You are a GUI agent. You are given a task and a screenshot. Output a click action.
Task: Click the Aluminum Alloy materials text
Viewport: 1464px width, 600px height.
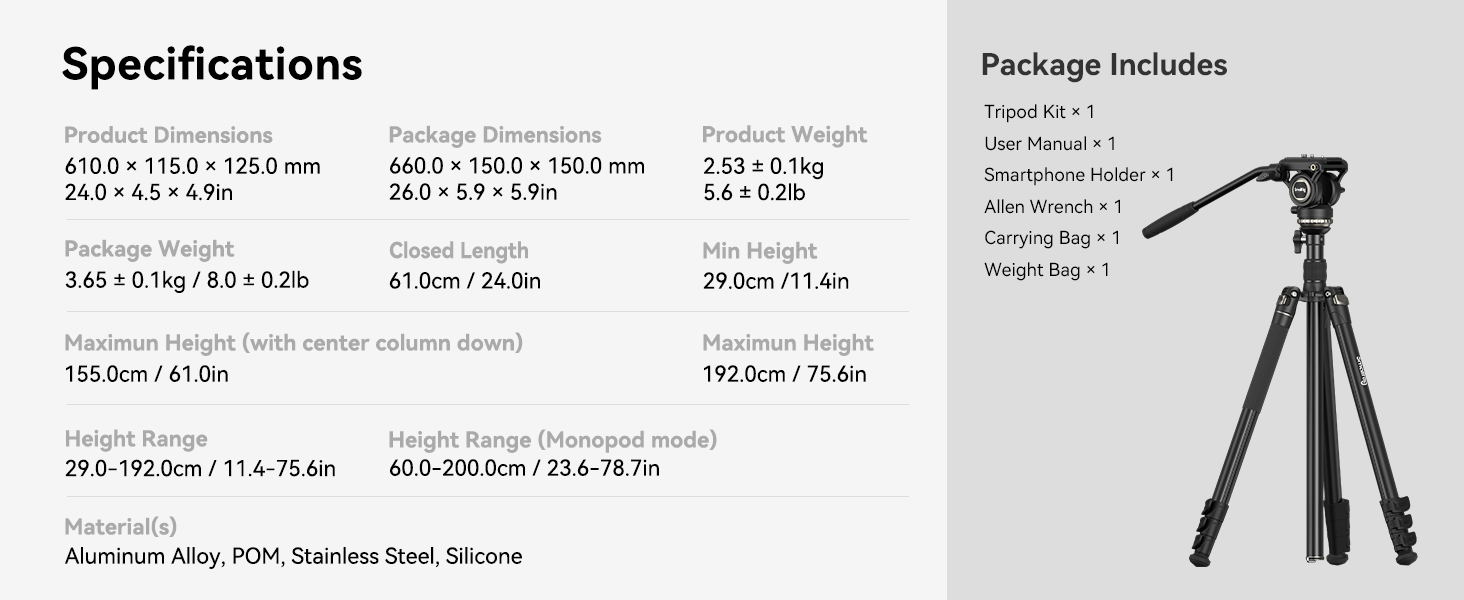point(142,556)
